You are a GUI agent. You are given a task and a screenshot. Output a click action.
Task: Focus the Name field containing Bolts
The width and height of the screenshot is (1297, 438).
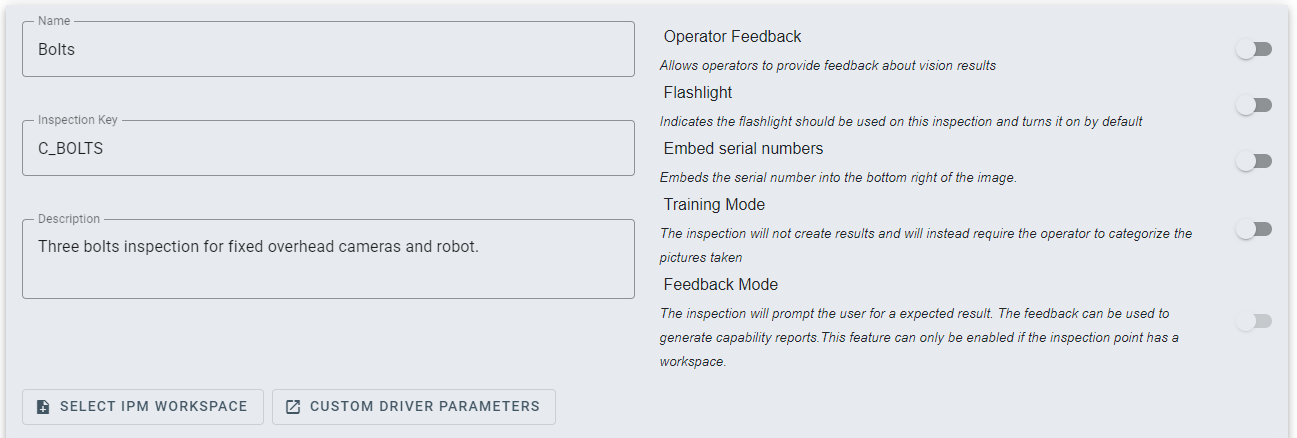[328, 49]
